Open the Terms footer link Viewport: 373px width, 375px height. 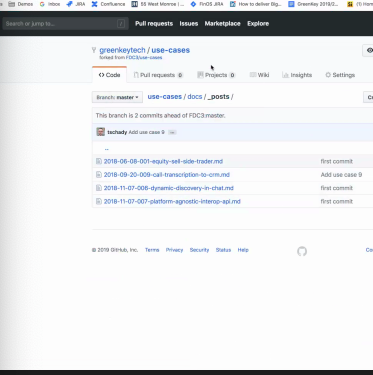coord(152,250)
